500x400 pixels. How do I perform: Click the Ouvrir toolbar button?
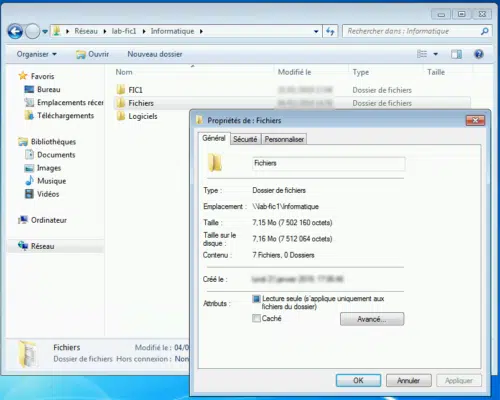coord(93,54)
